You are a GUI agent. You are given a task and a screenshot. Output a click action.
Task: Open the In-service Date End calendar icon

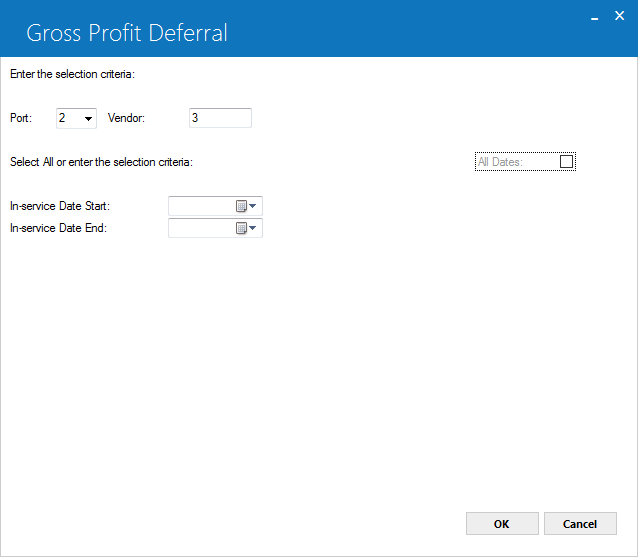point(241,228)
